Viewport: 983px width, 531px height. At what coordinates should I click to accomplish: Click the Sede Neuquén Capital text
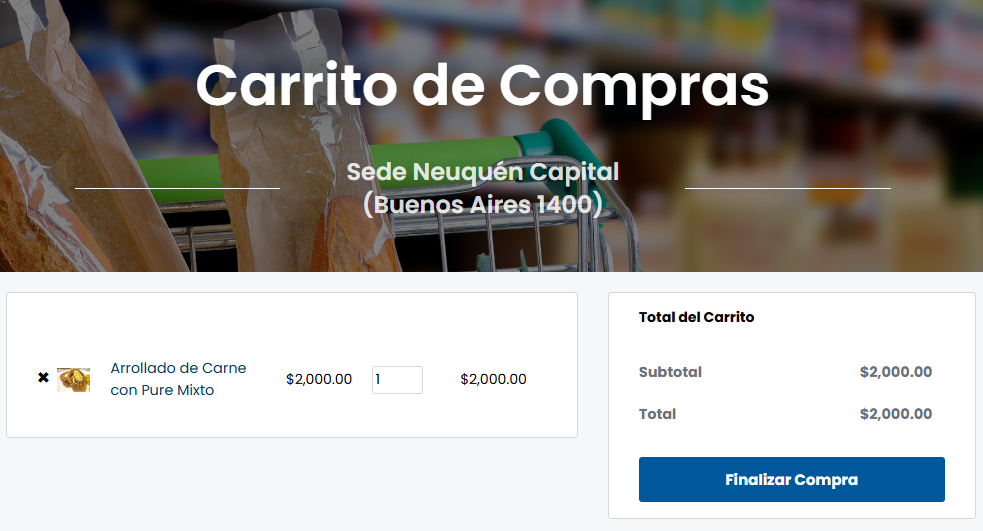(482, 172)
